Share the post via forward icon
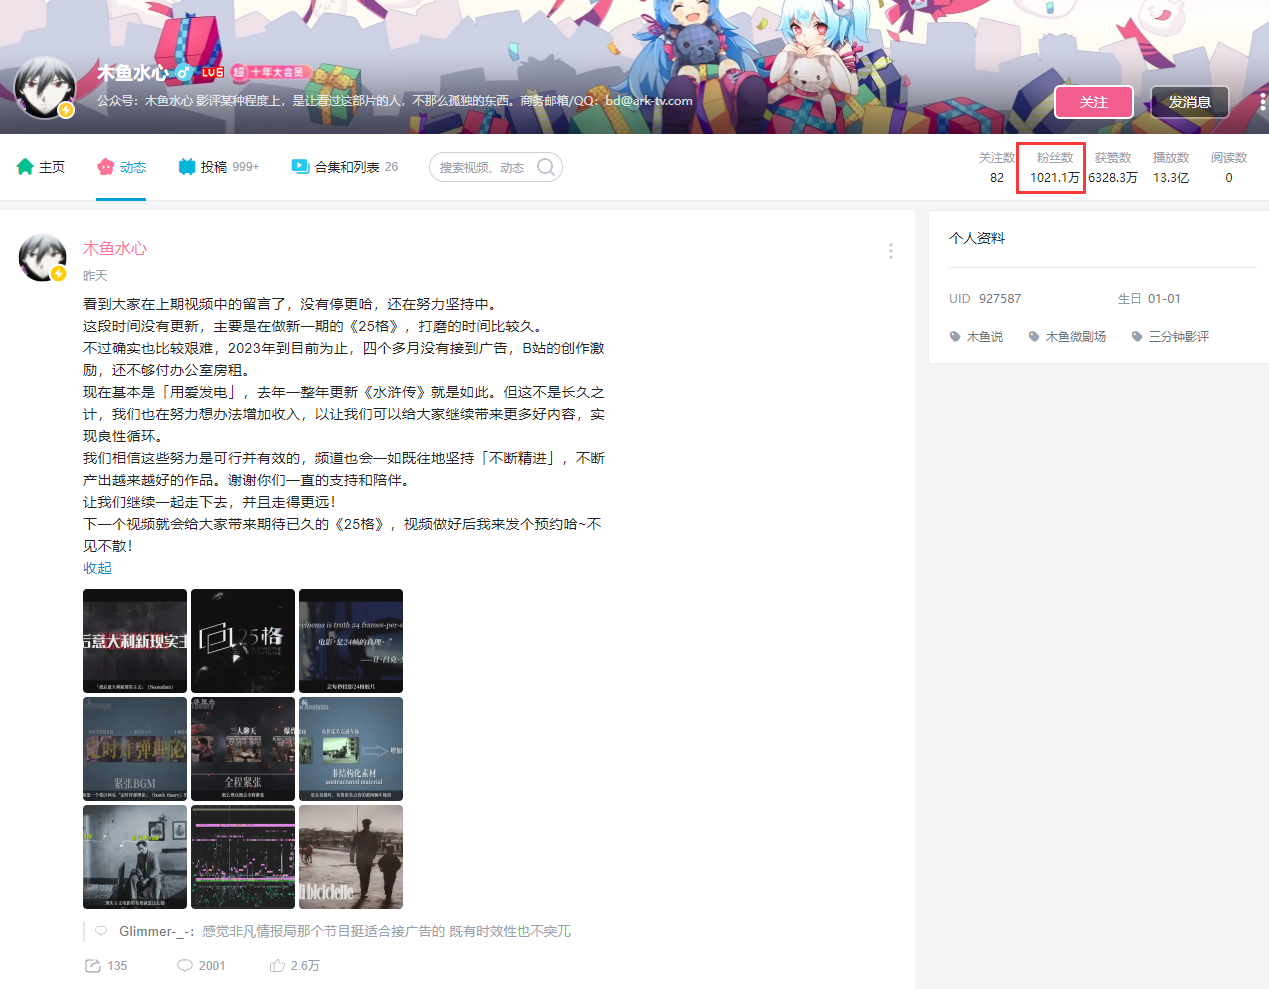1269x989 pixels. [93, 966]
